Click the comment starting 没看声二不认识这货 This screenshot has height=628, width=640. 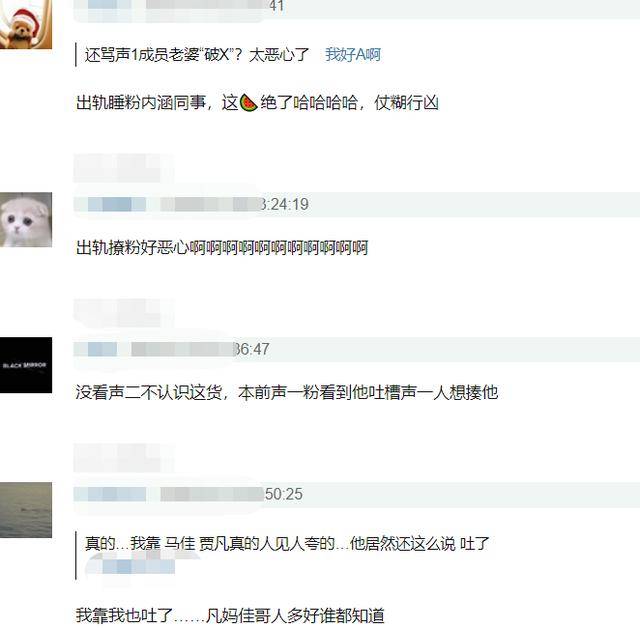(287, 392)
